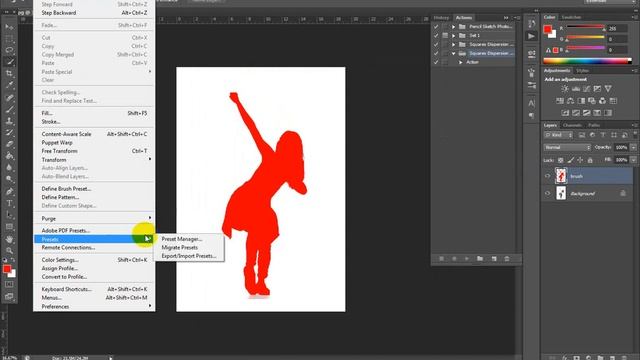Select the Lasso tool

(x=9, y=50)
